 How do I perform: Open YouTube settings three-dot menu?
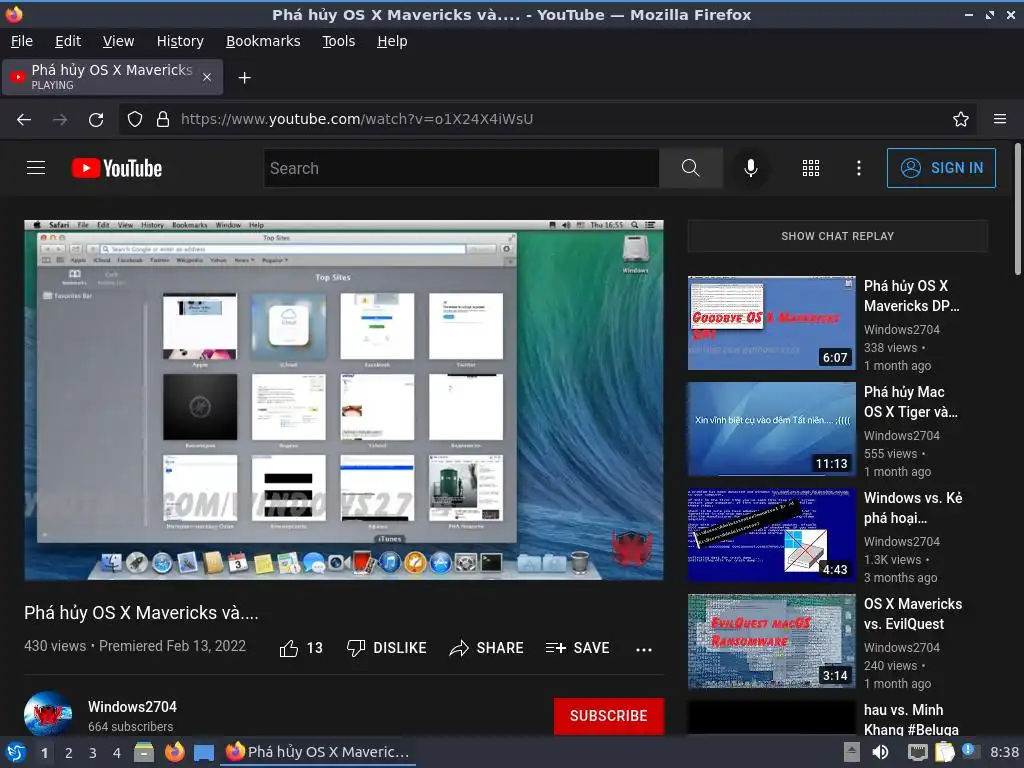(859, 168)
